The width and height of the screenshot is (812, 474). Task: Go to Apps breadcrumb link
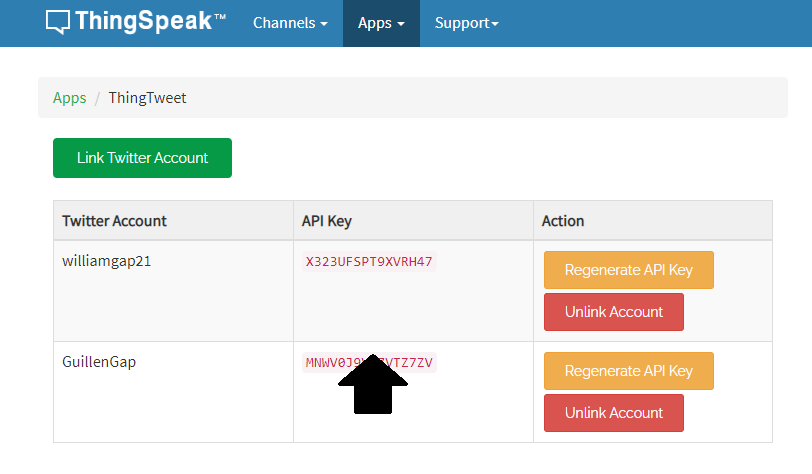pyautogui.click(x=69, y=98)
